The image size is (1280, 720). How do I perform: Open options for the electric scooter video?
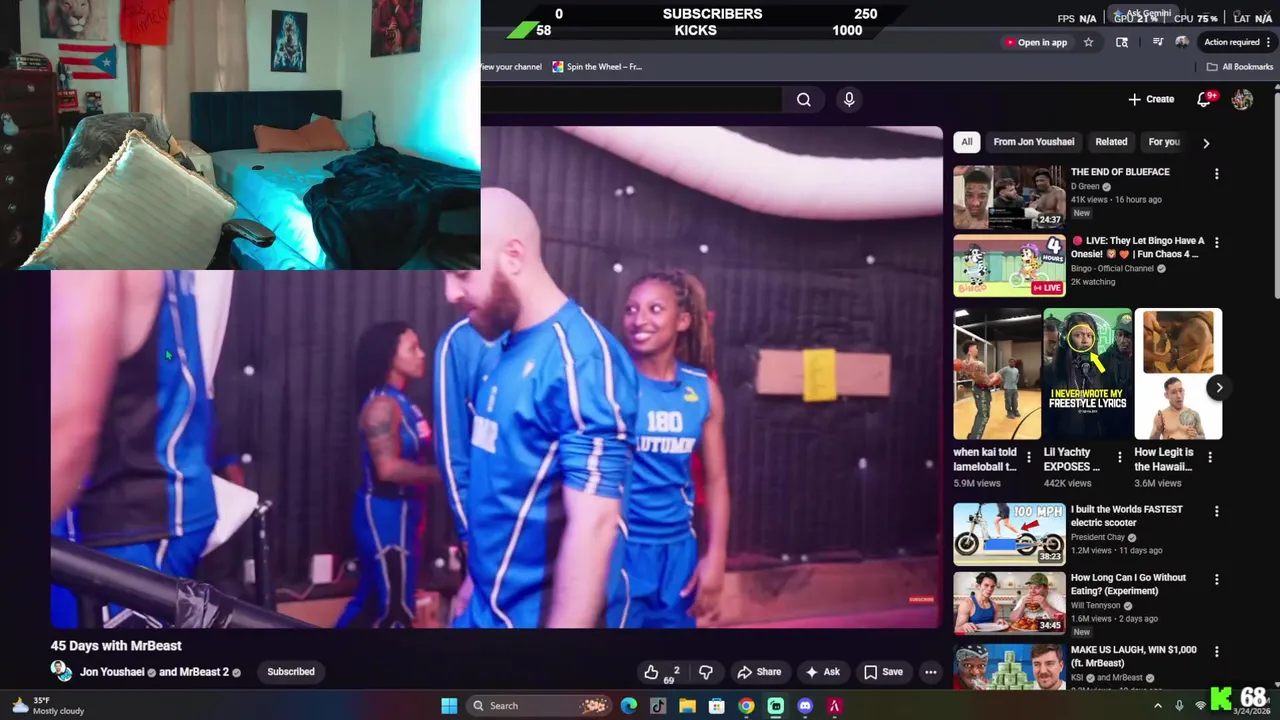[x=1216, y=511]
